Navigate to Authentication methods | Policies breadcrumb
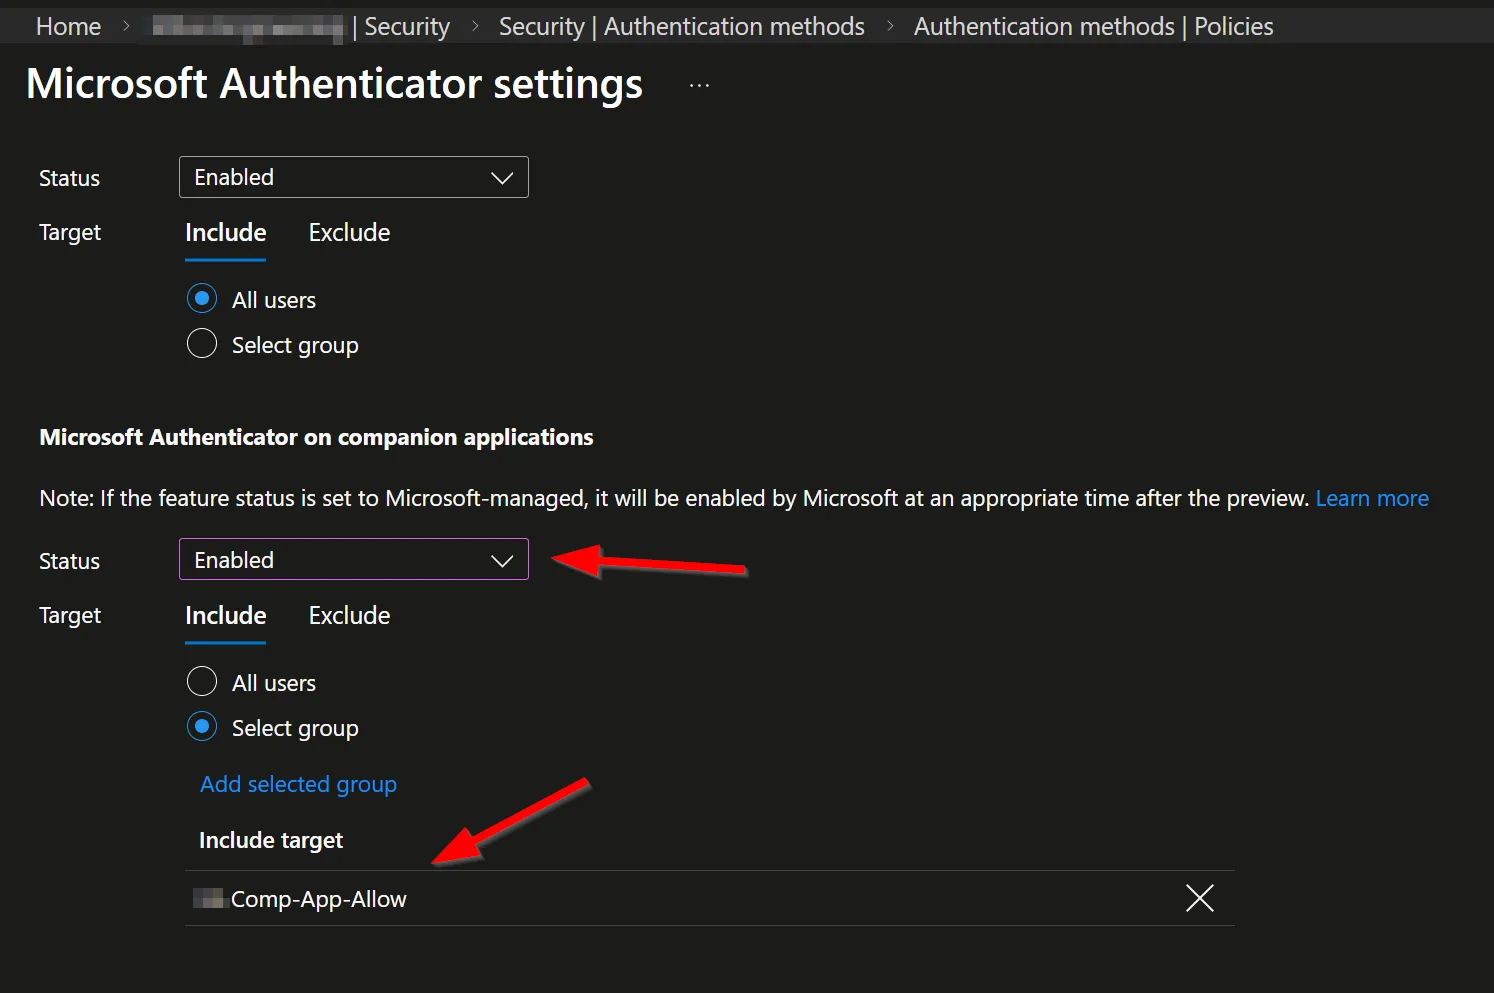1494x993 pixels. pos(1094,27)
